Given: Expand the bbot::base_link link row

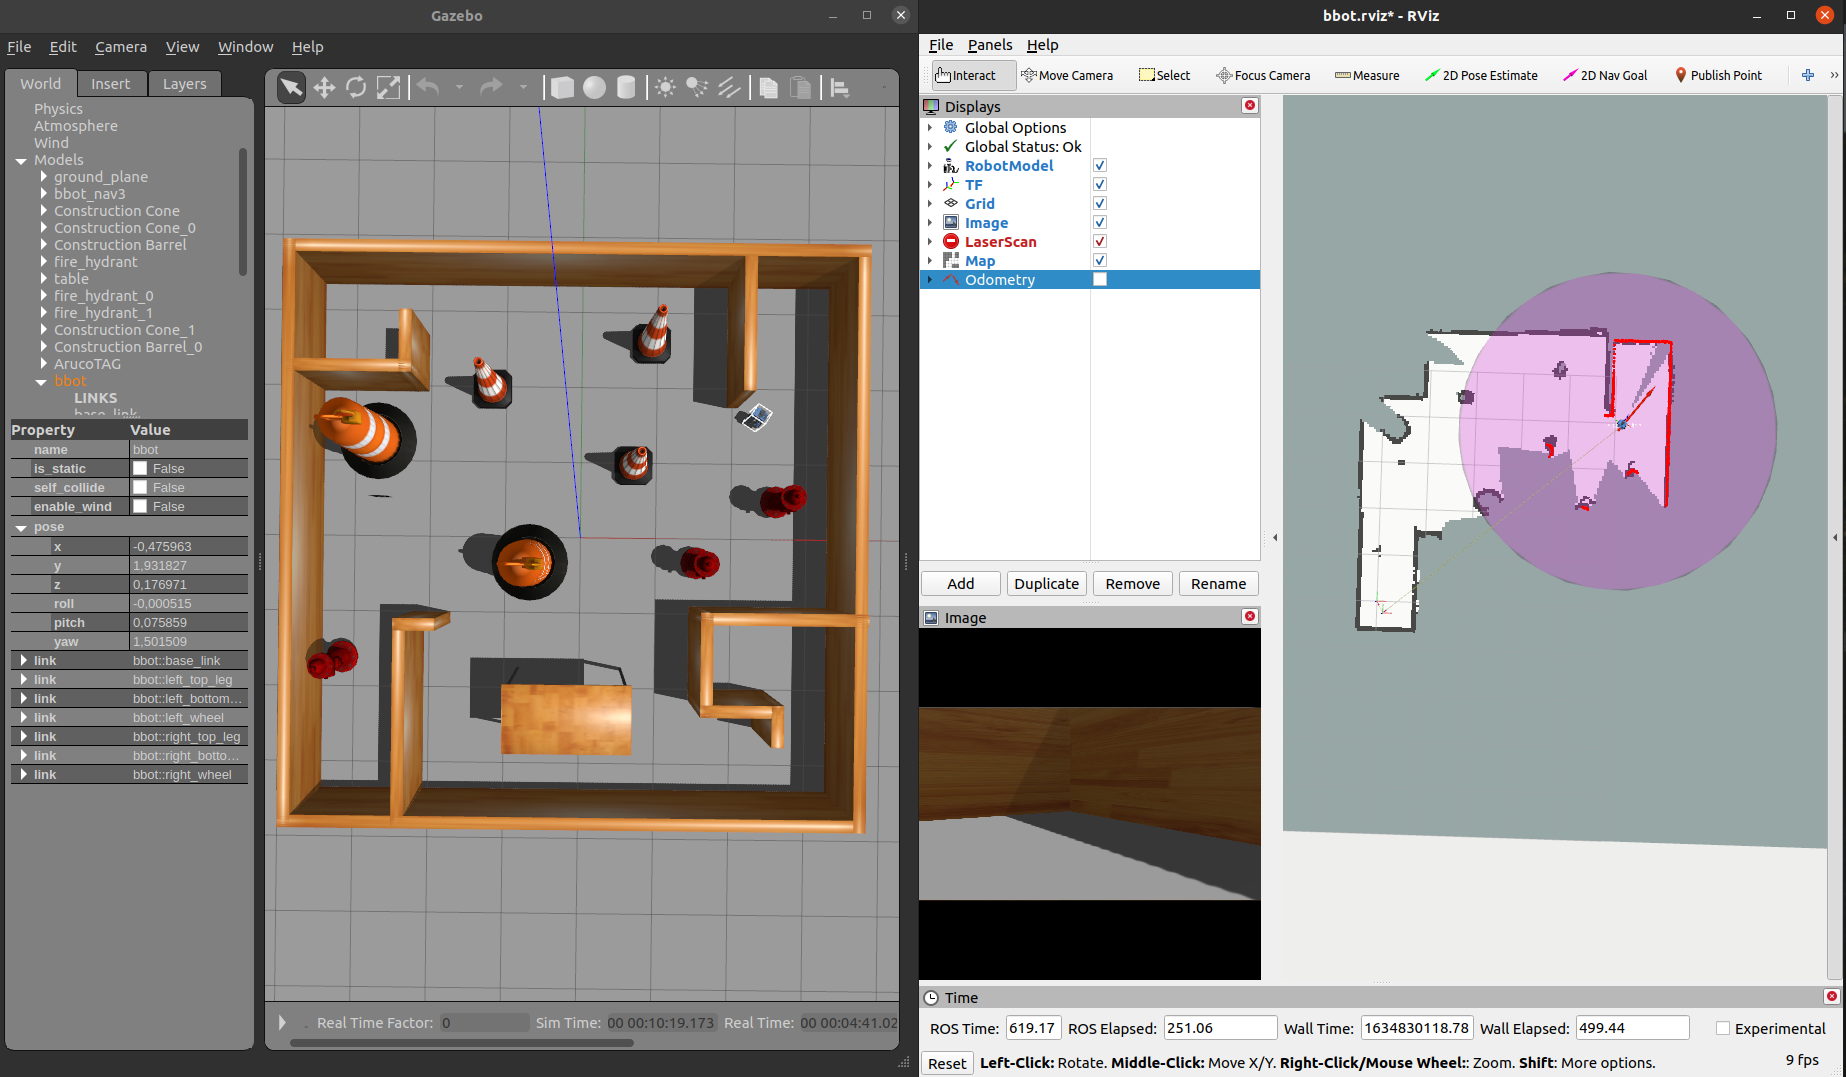Looking at the screenshot, I should [23, 661].
